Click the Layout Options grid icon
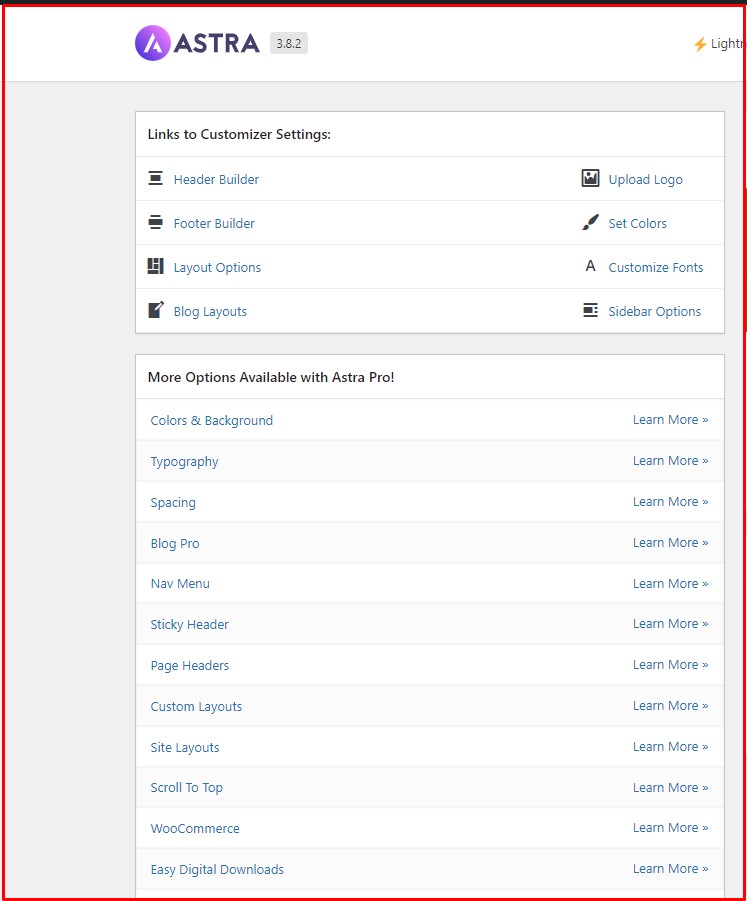Viewport: 747px width, 901px height. click(x=156, y=266)
